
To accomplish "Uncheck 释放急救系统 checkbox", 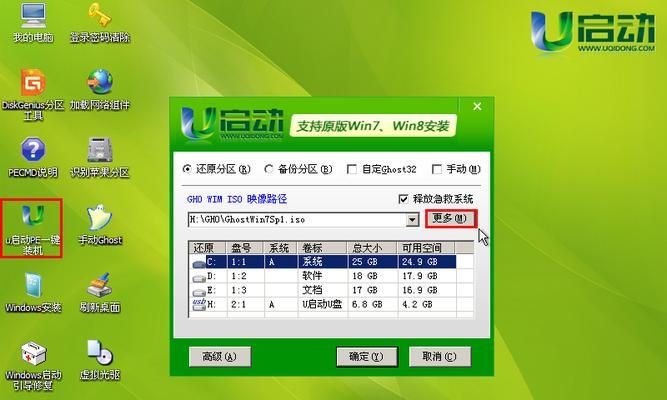I will [x=403, y=199].
